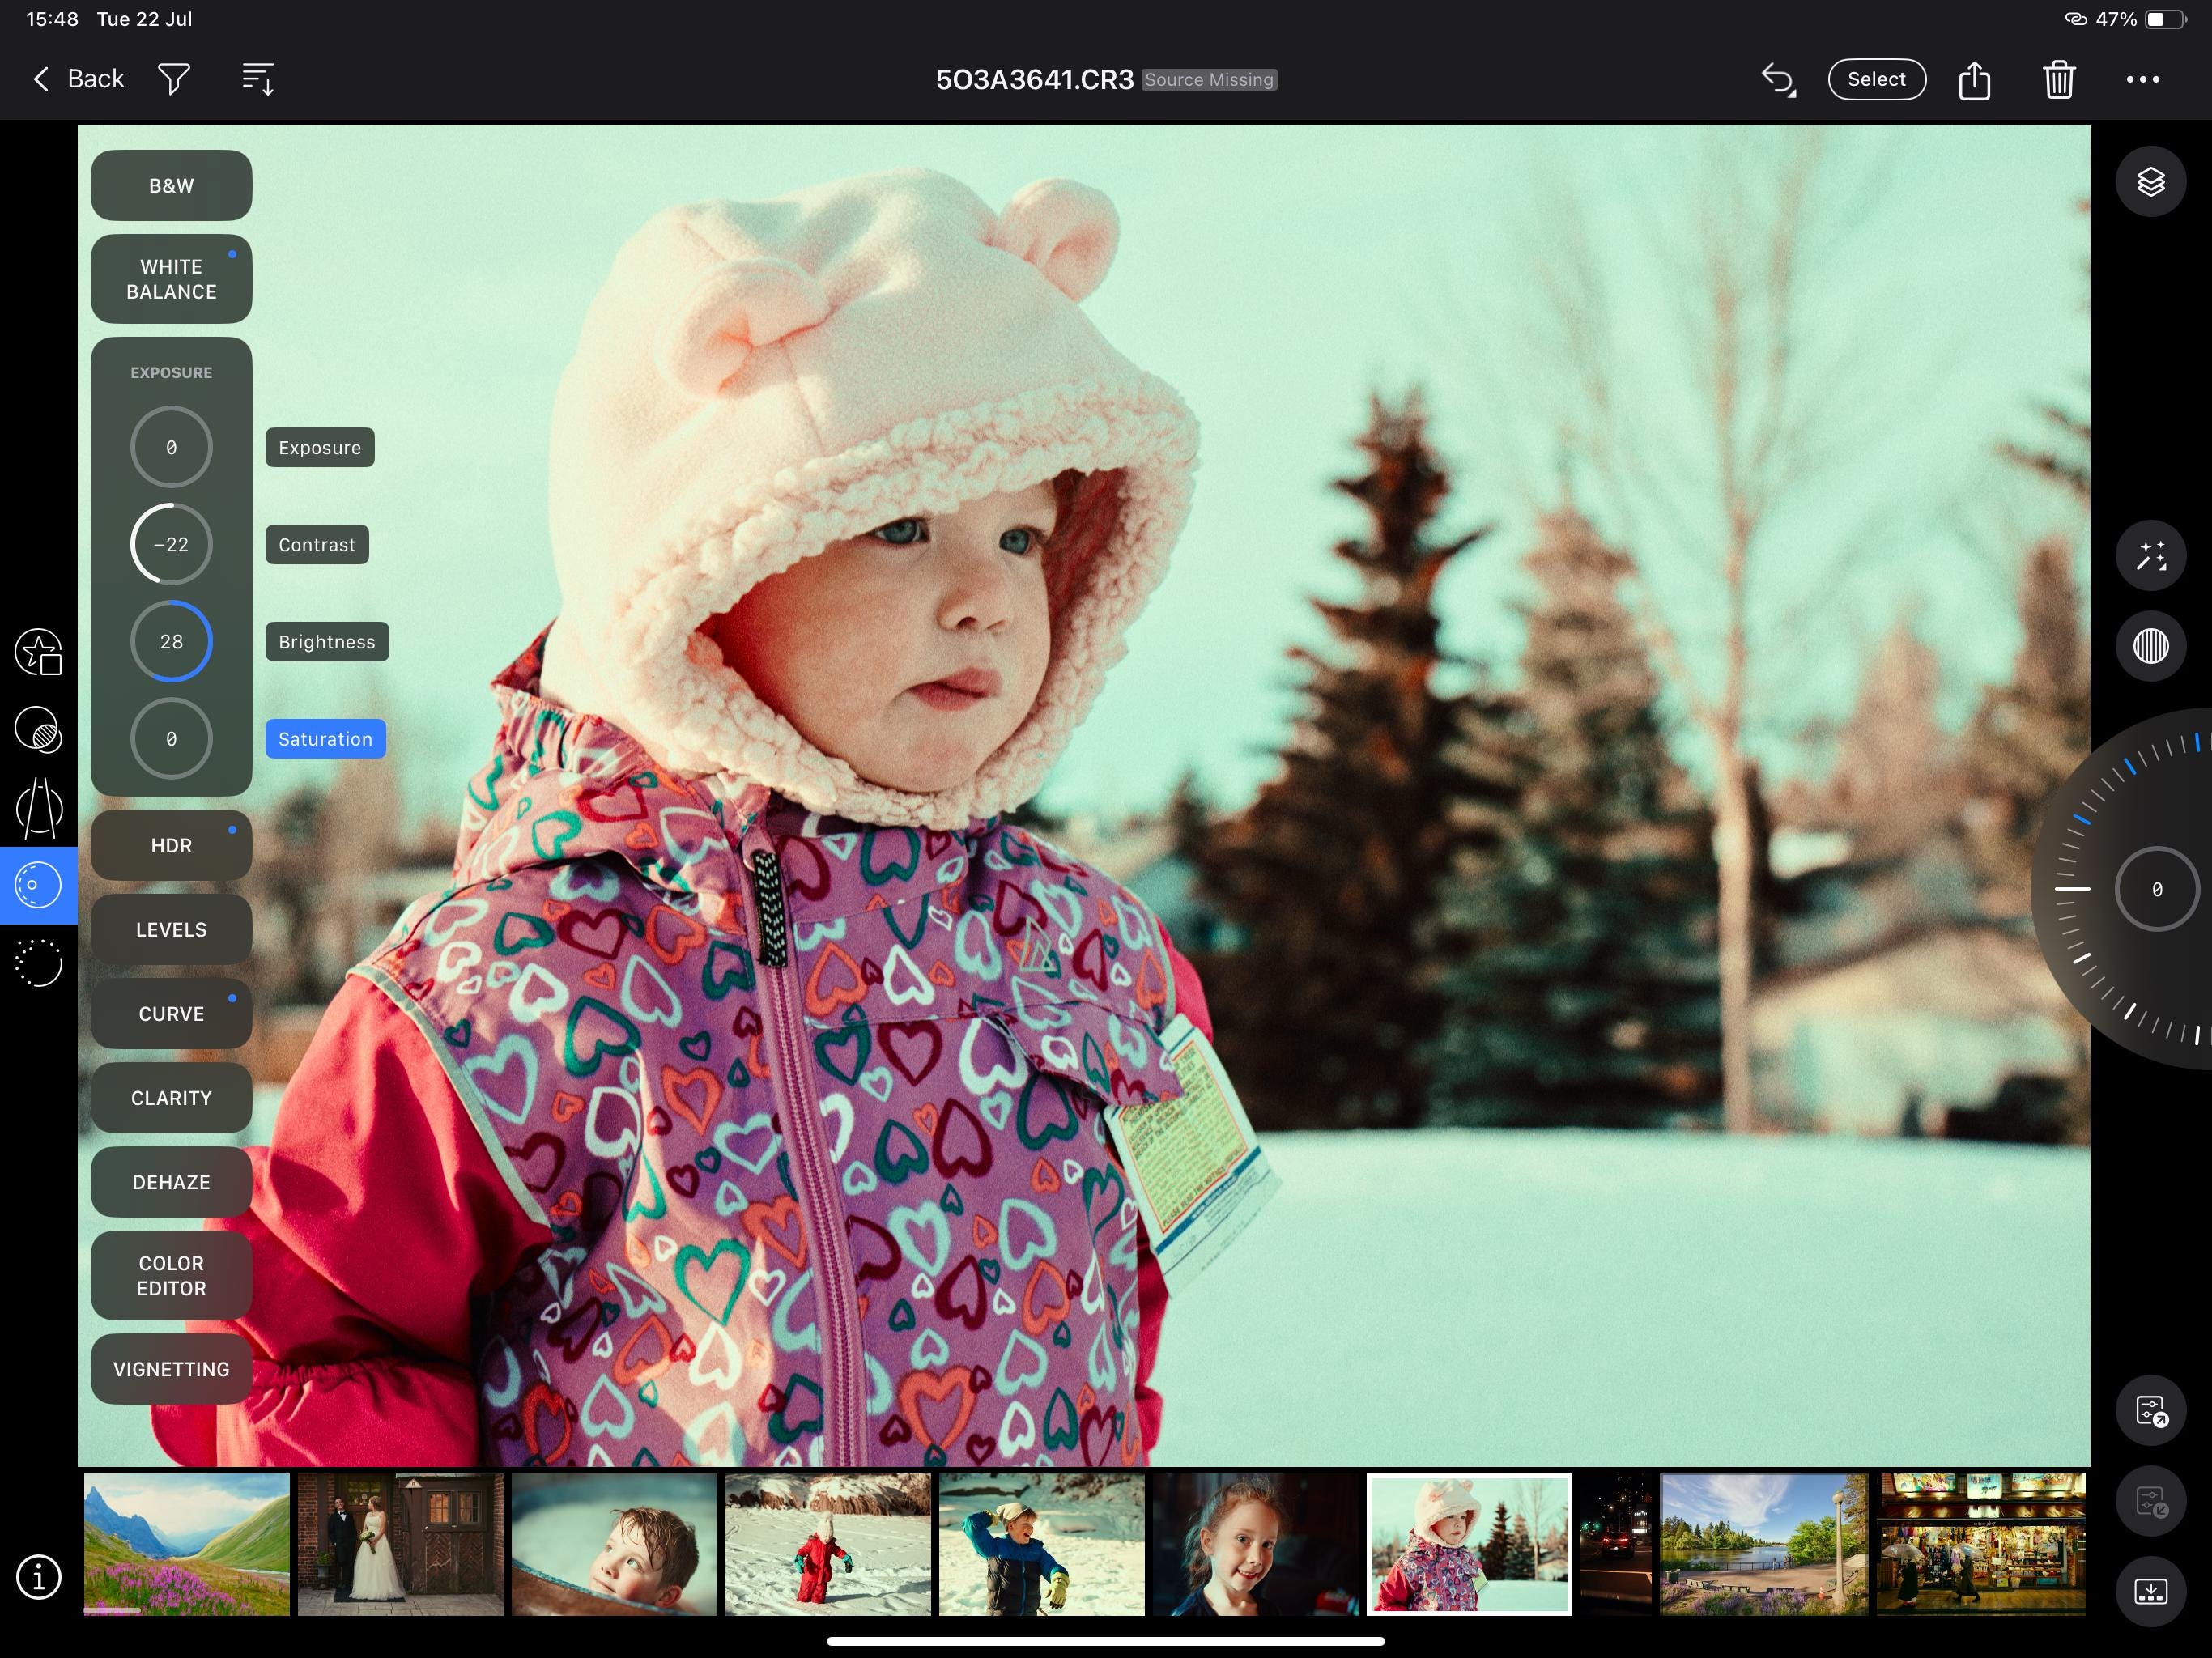Open the layers stack icon
2212x1658 pixels.
[x=2151, y=182]
